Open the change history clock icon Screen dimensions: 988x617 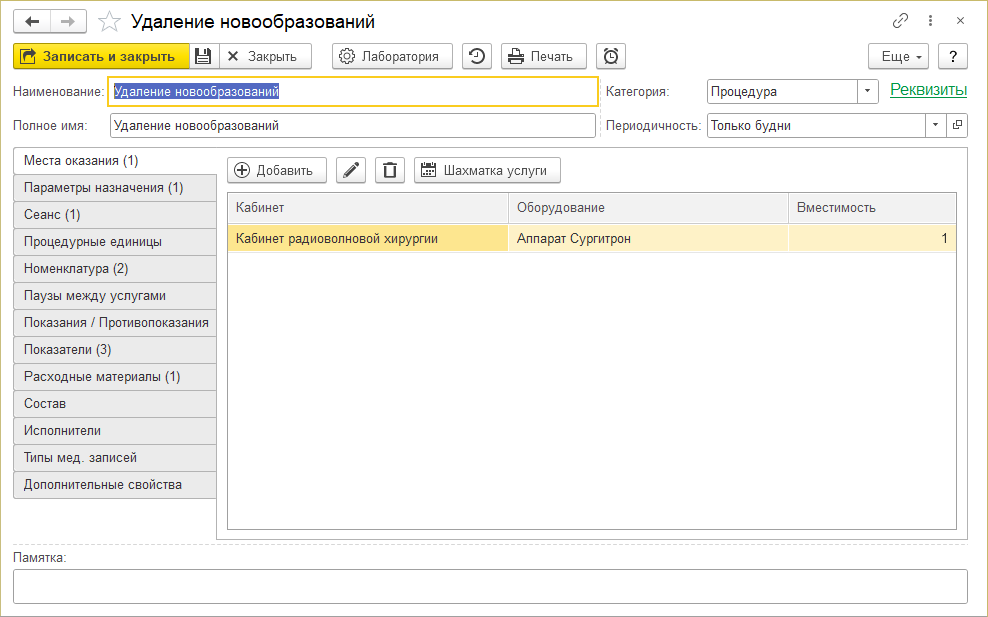pyautogui.click(x=477, y=56)
